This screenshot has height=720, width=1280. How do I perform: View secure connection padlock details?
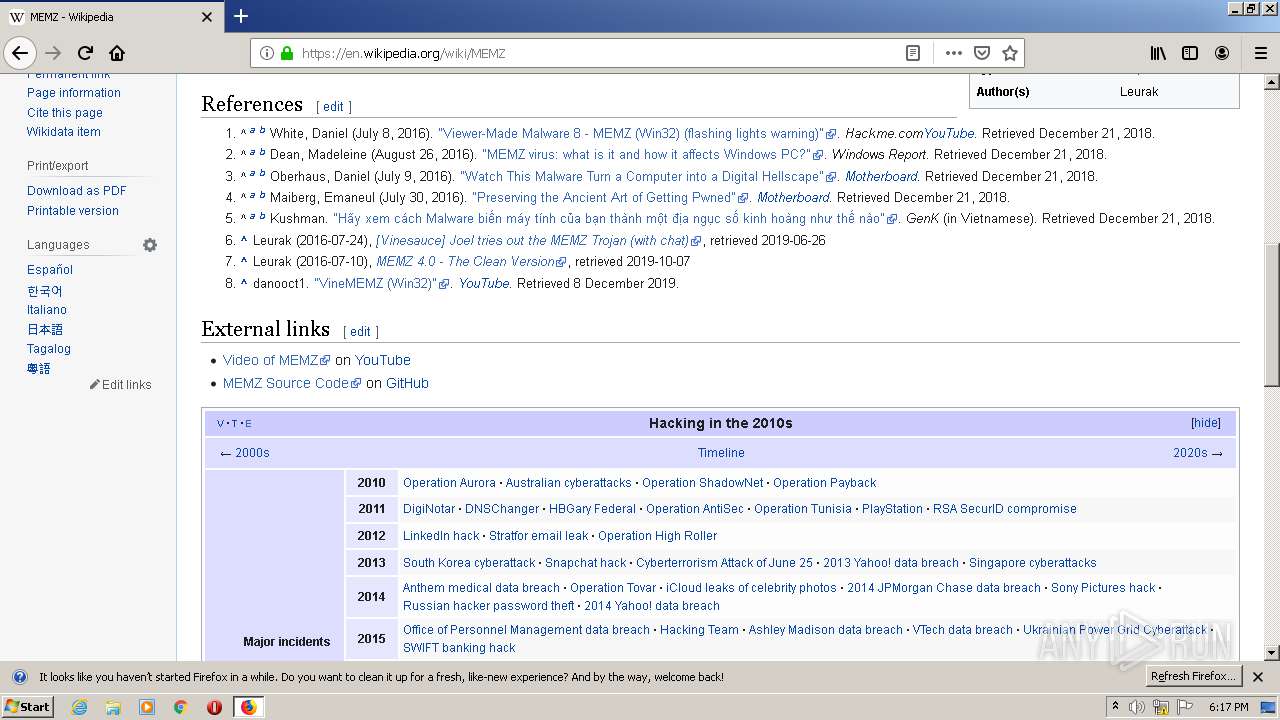click(x=287, y=53)
